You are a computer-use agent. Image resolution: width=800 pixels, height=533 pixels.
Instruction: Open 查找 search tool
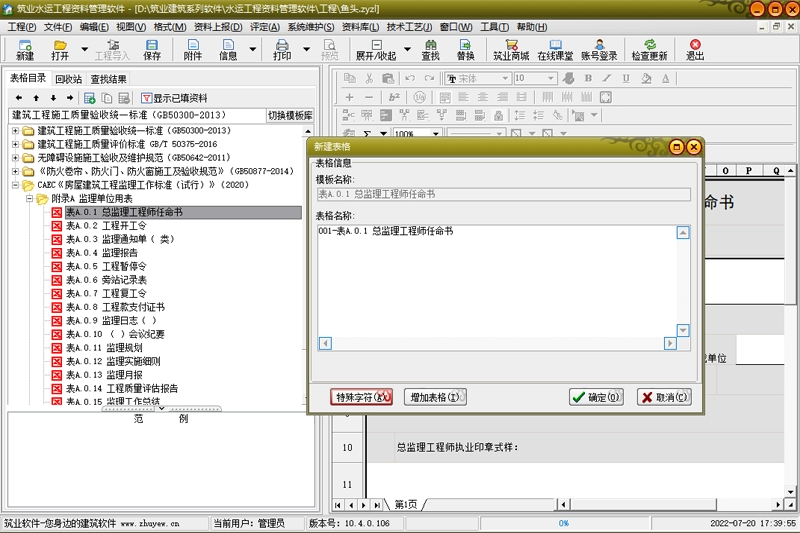click(431, 49)
